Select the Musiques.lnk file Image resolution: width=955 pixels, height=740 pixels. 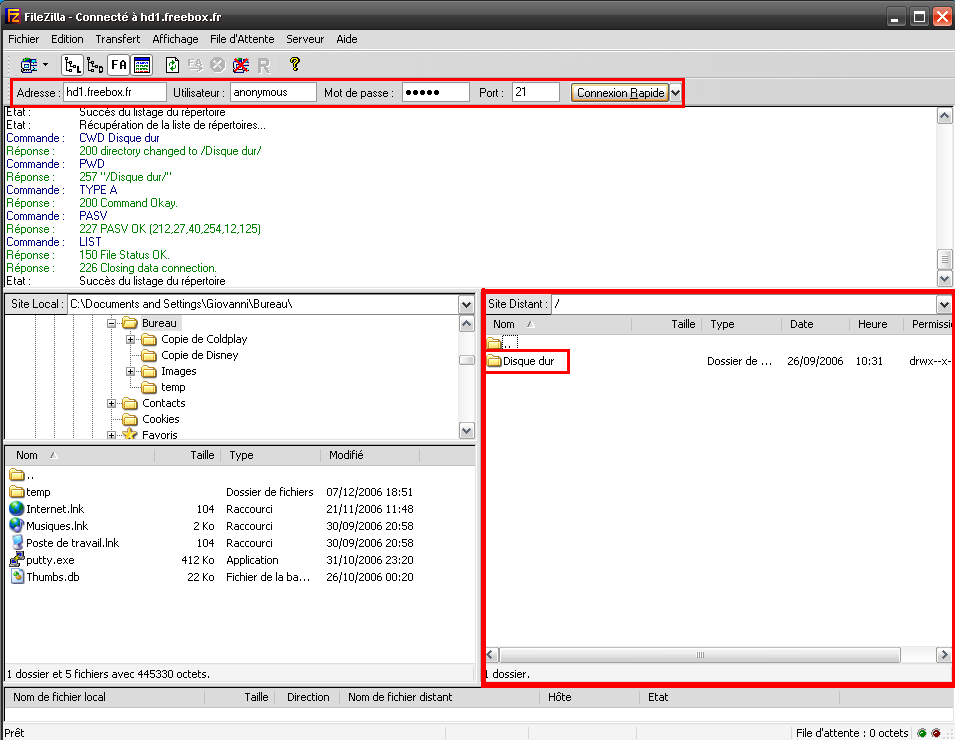pos(57,526)
